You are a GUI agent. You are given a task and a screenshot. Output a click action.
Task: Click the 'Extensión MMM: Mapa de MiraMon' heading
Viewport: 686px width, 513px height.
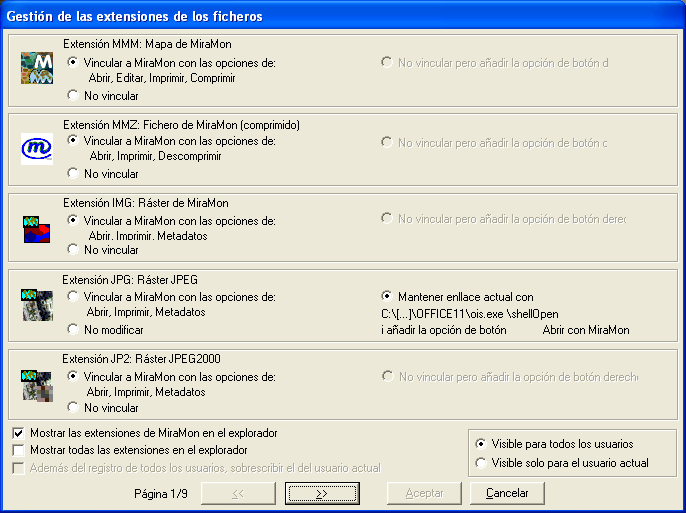pyautogui.click(x=147, y=44)
